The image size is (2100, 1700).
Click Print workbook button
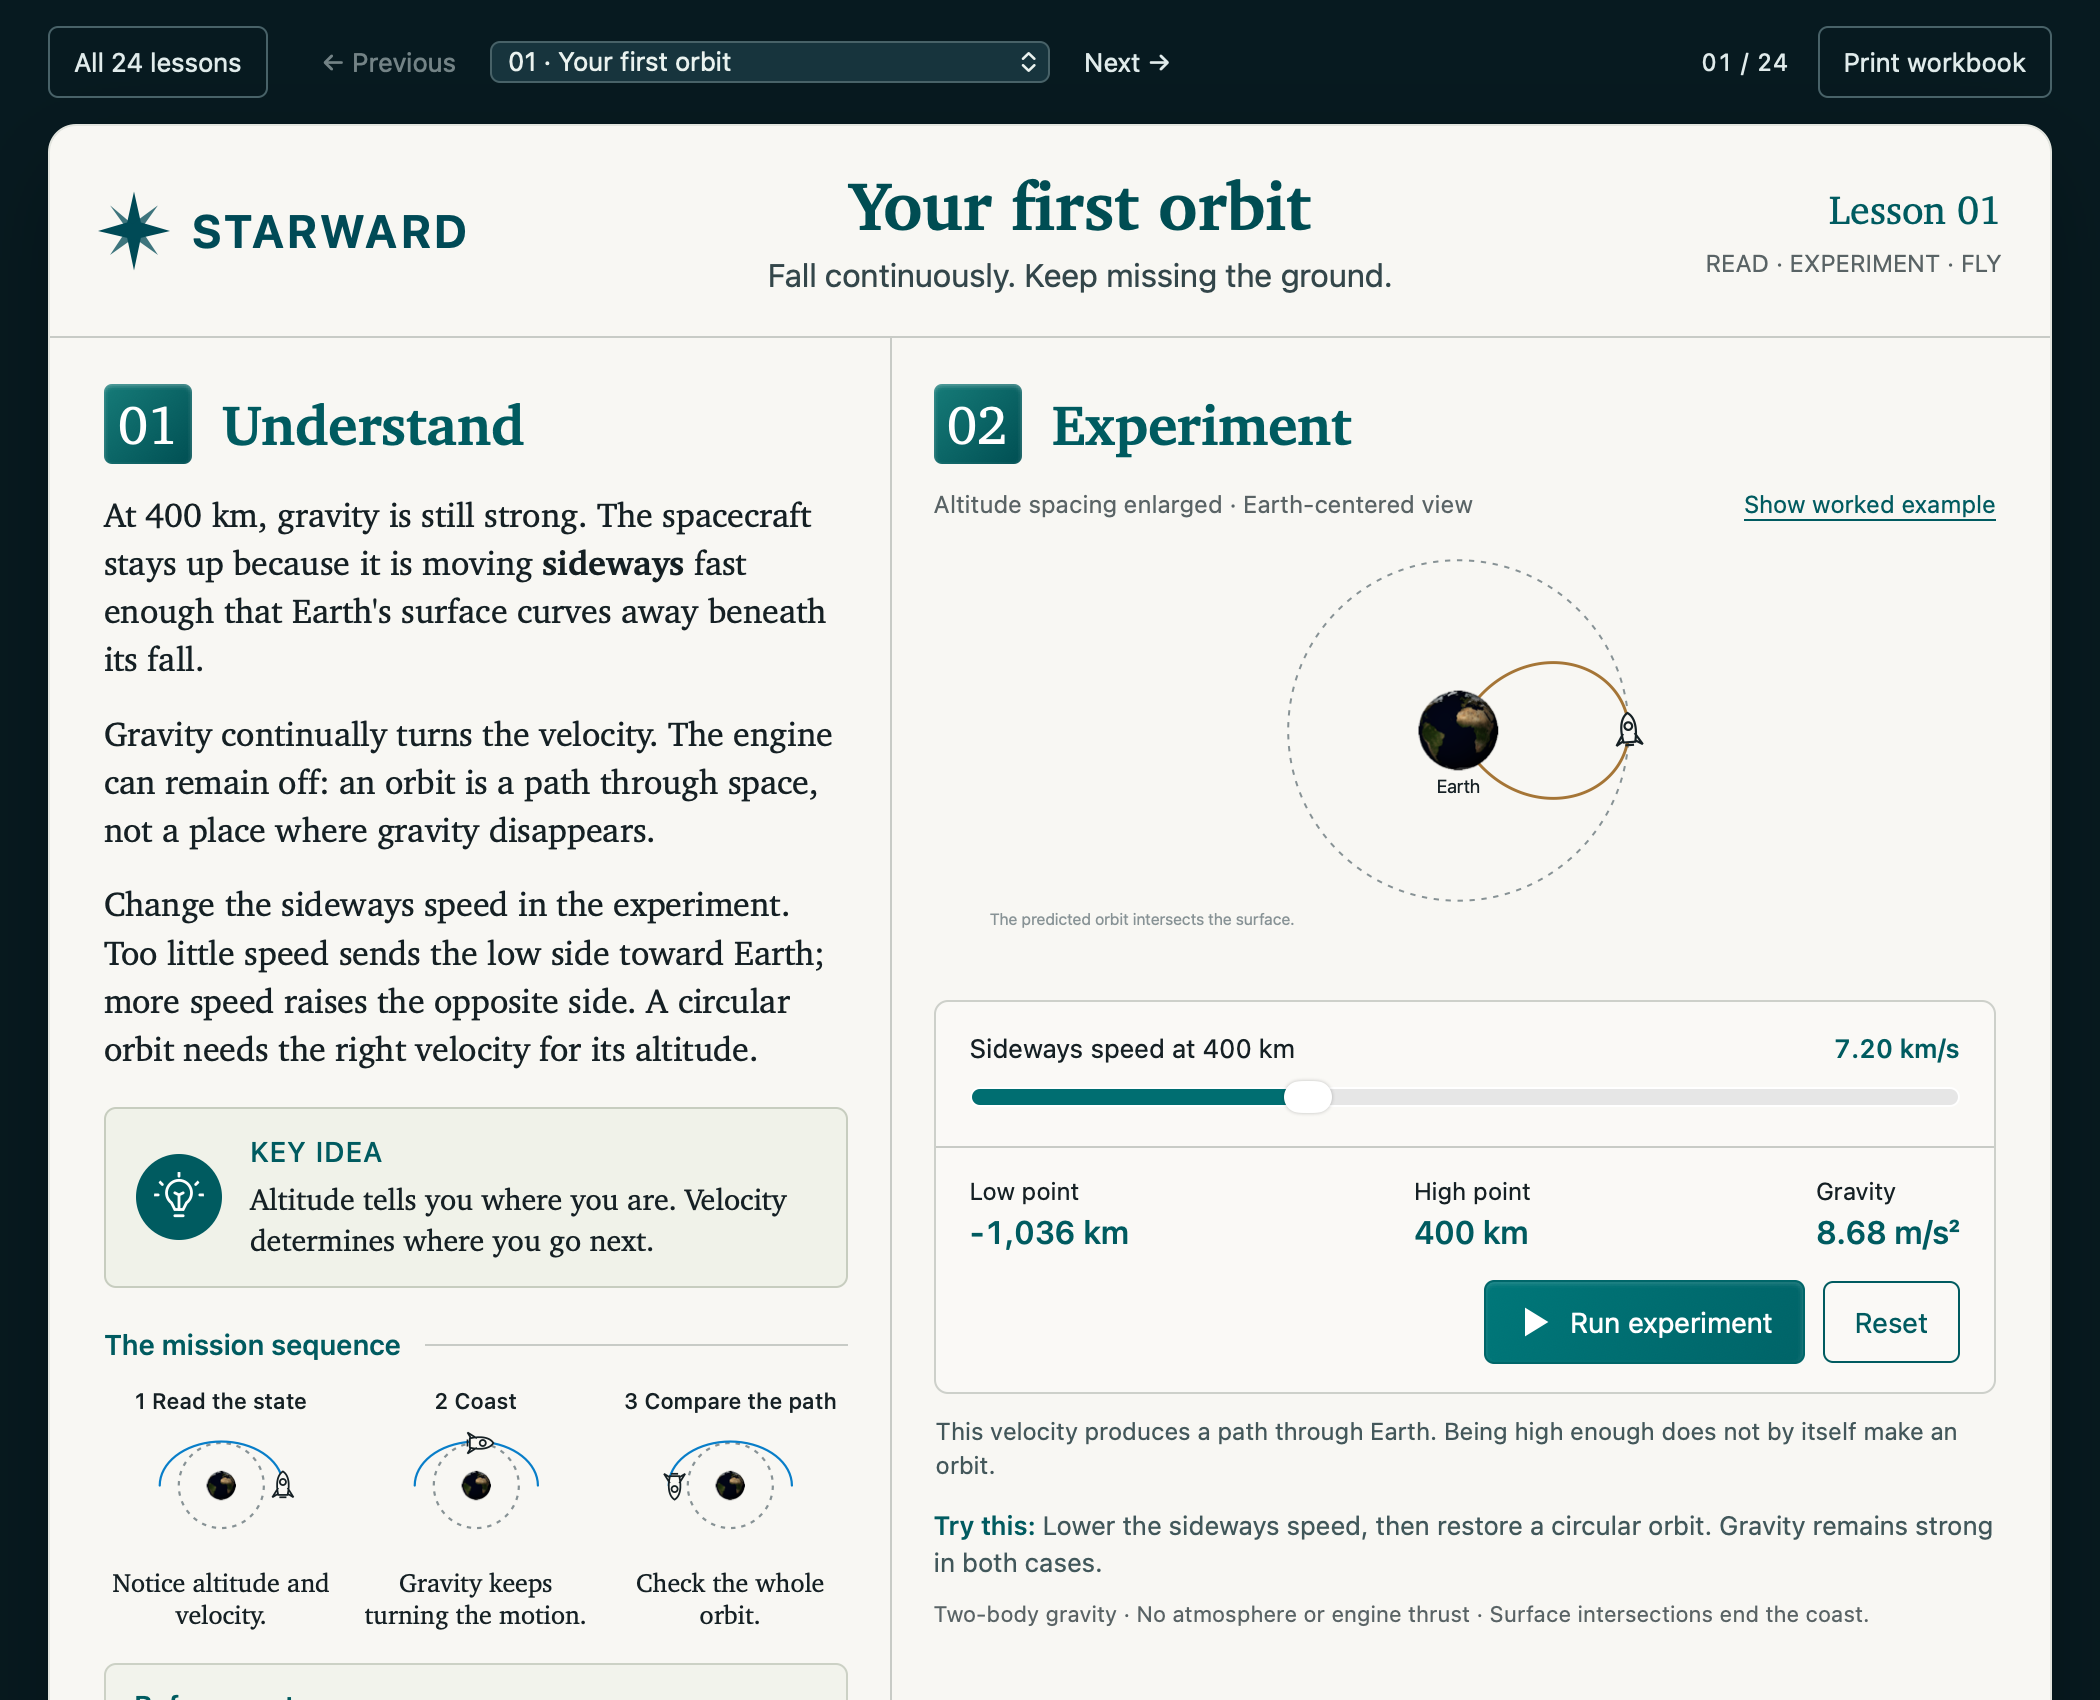tap(1934, 62)
